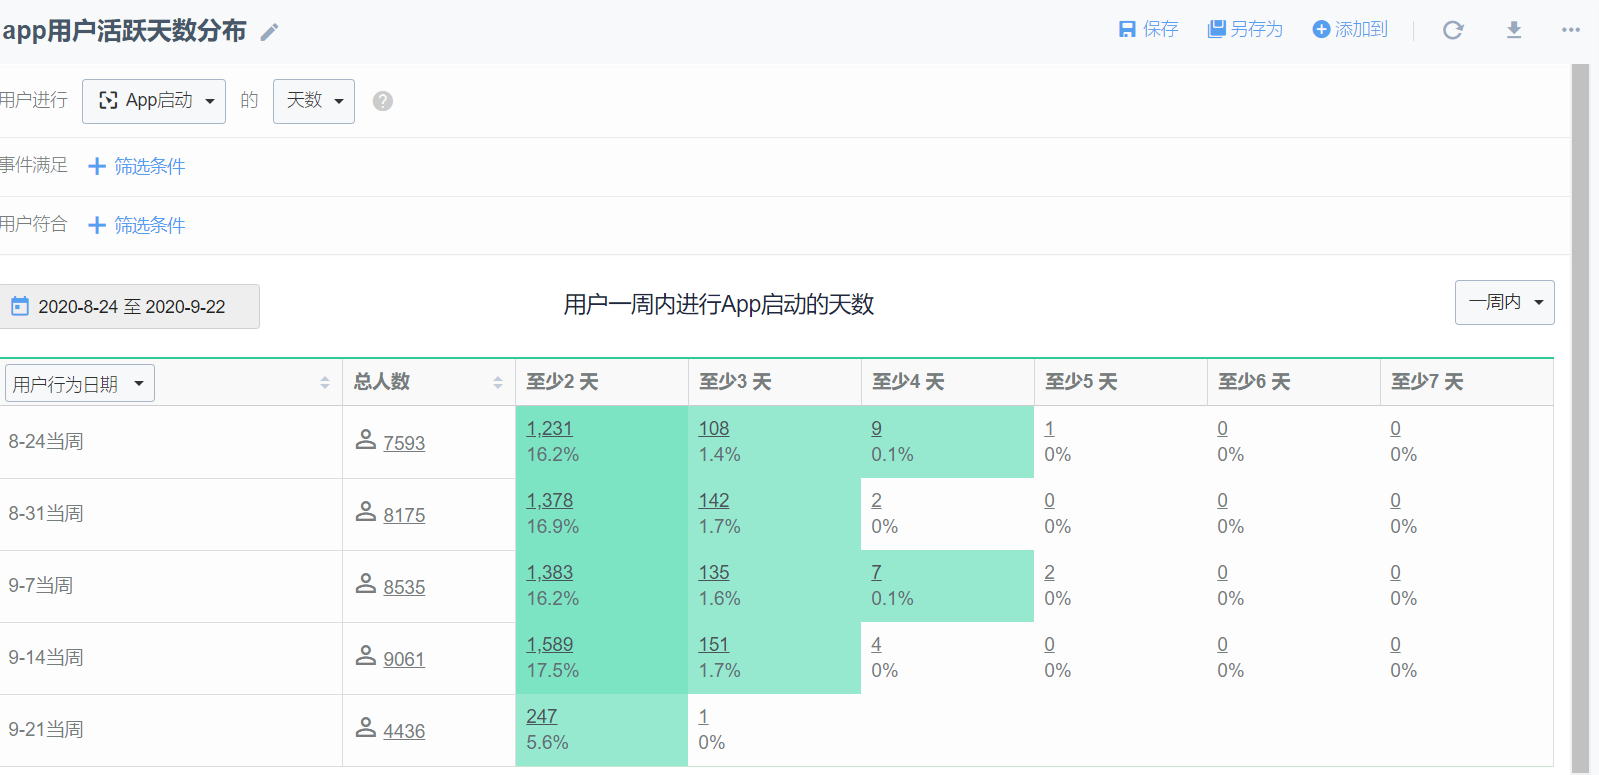
Task: Sort by 用户行为日期 column arrows
Action: [x=325, y=383]
